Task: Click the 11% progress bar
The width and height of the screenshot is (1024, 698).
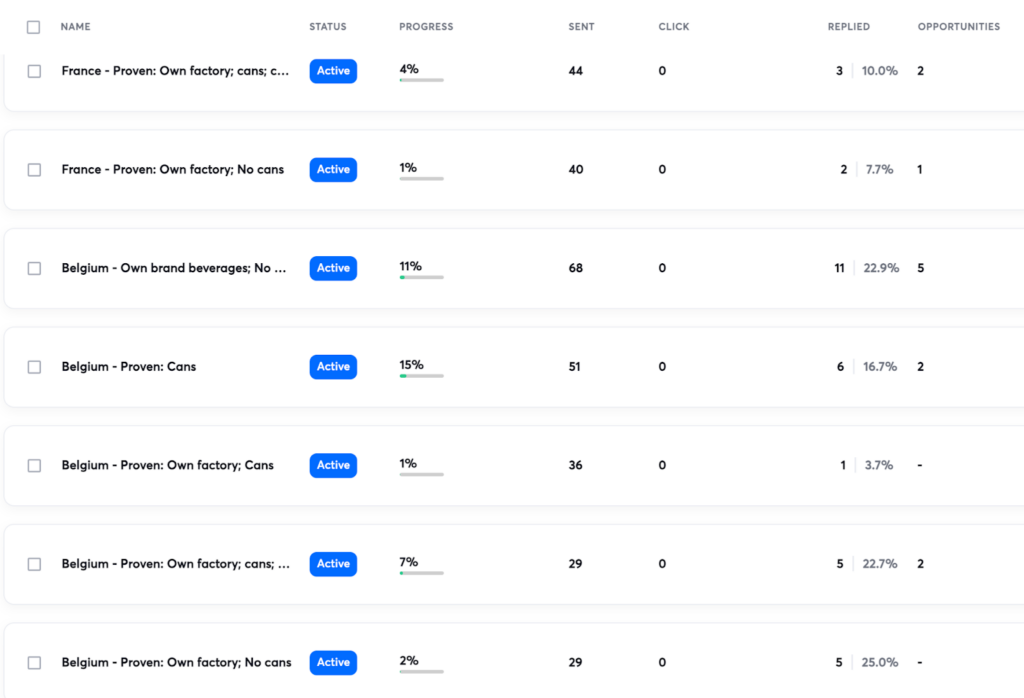Action: [421, 277]
